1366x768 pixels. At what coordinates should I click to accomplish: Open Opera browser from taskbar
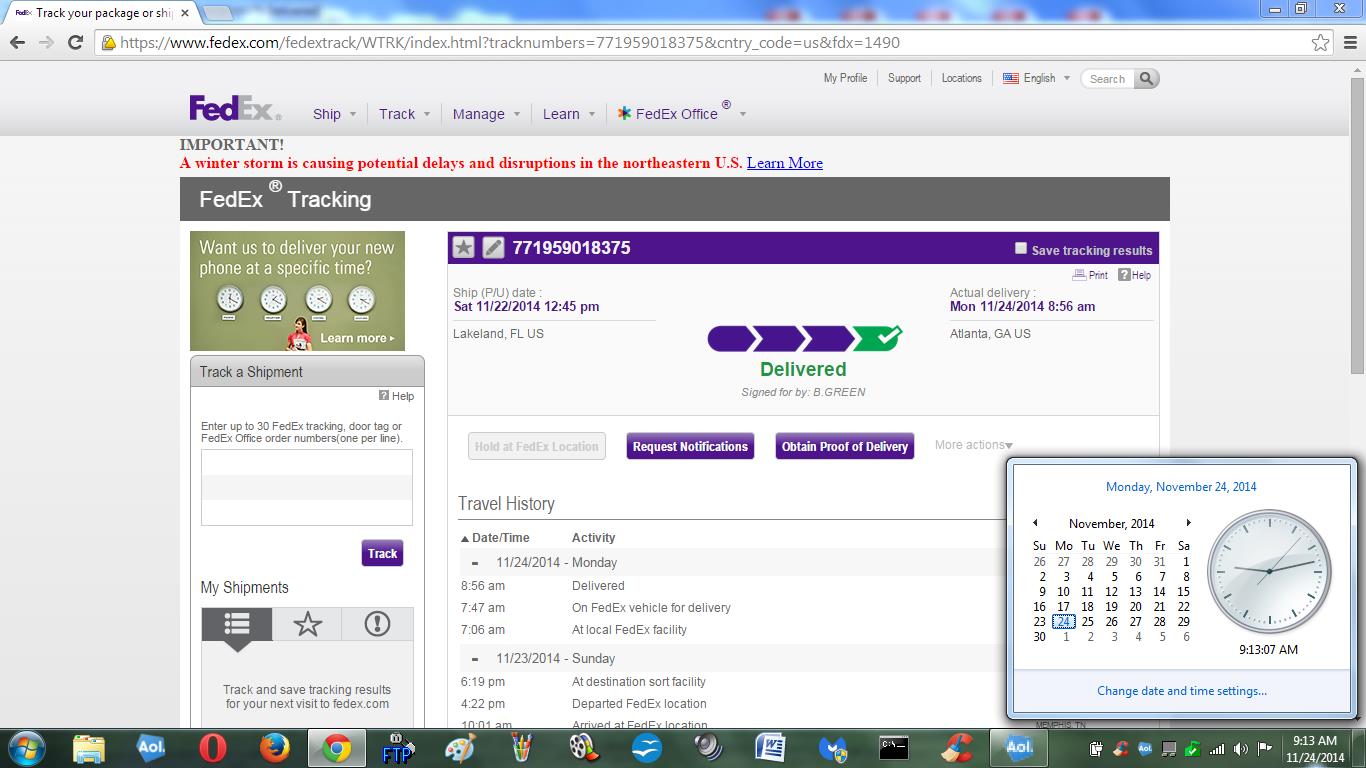pyautogui.click(x=212, y=748)
